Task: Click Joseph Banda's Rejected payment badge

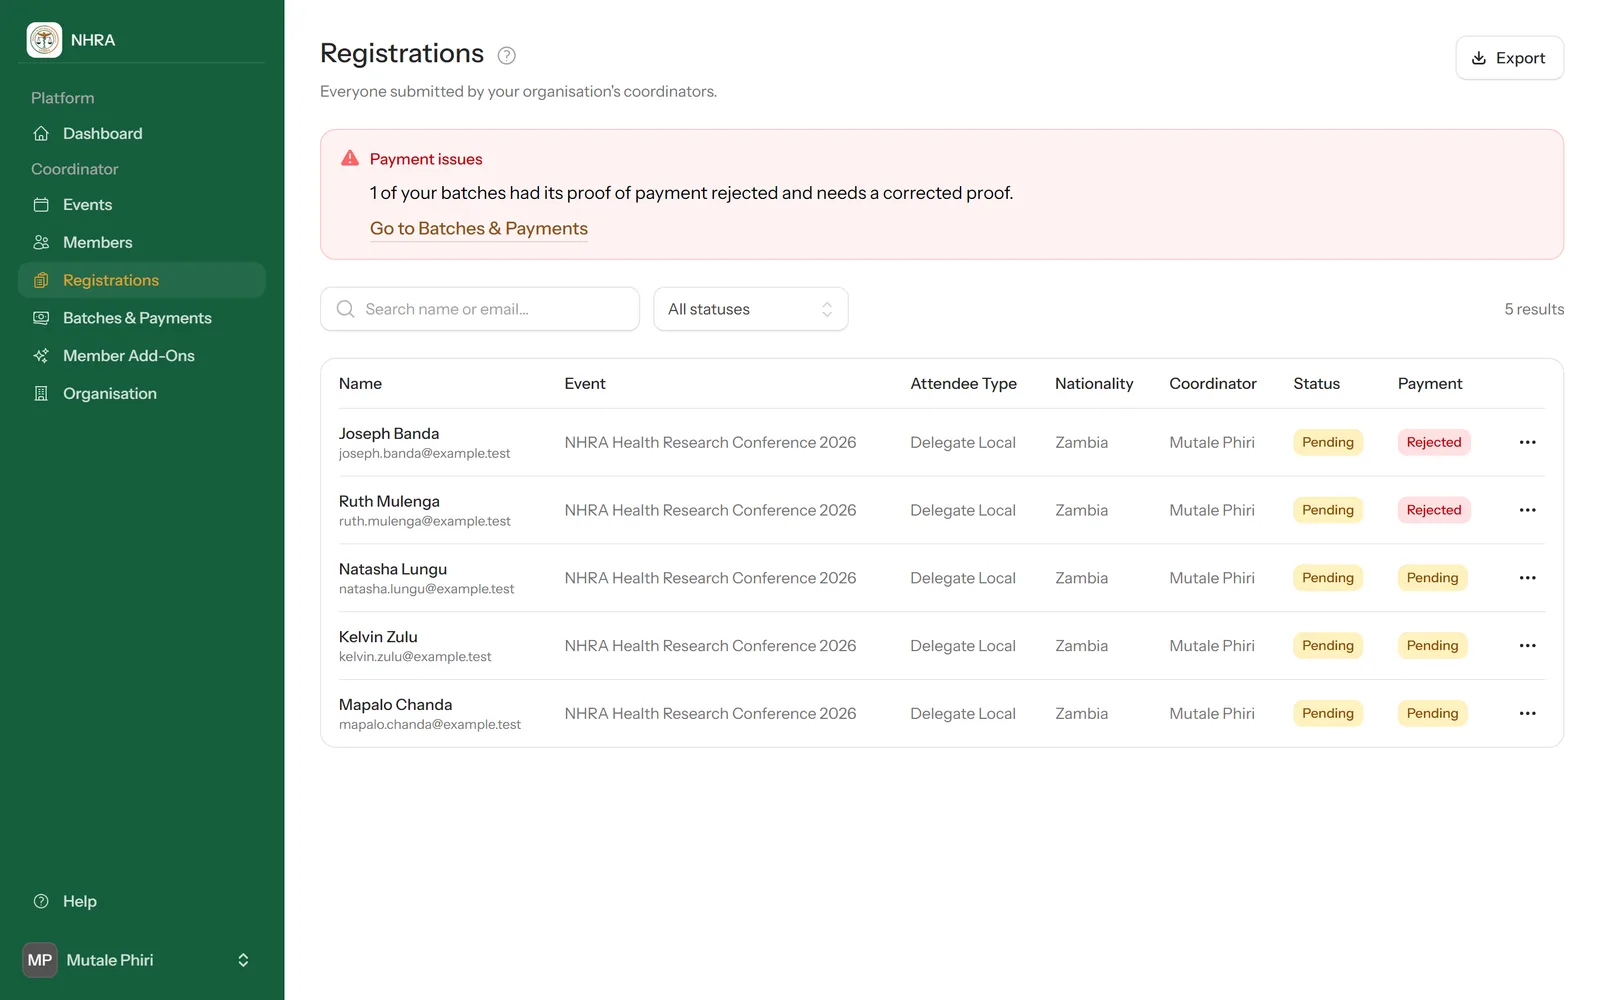Action: coord(1434,442)
